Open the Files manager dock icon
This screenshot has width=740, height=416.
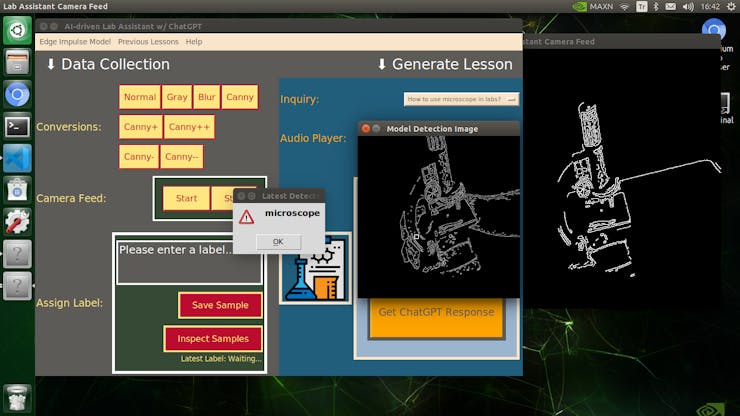click(17, 62)
